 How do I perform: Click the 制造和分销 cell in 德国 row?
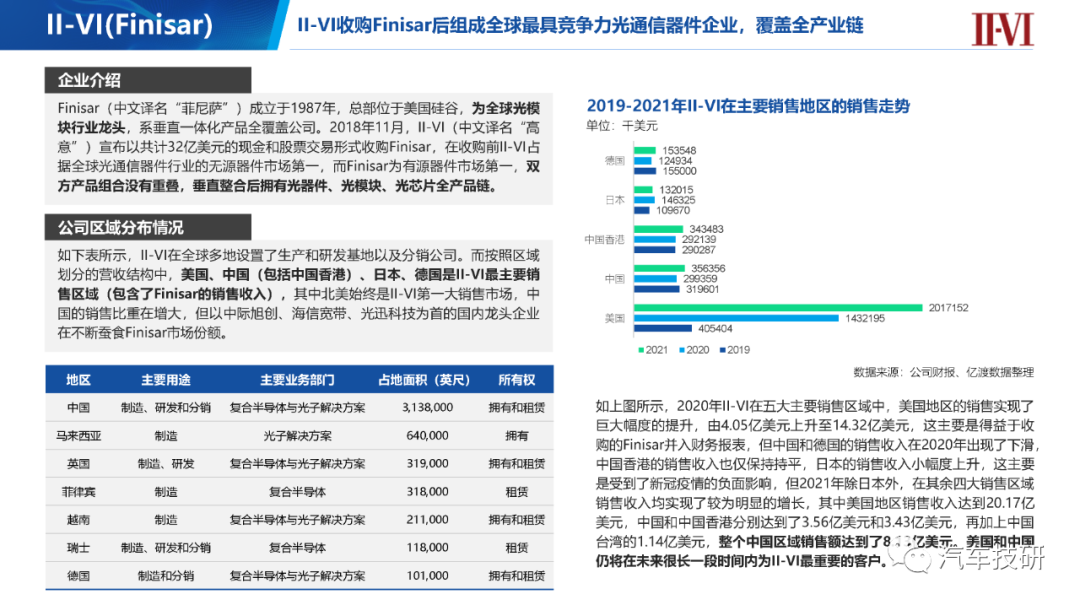pyautogui.click(x=166, y=576)
